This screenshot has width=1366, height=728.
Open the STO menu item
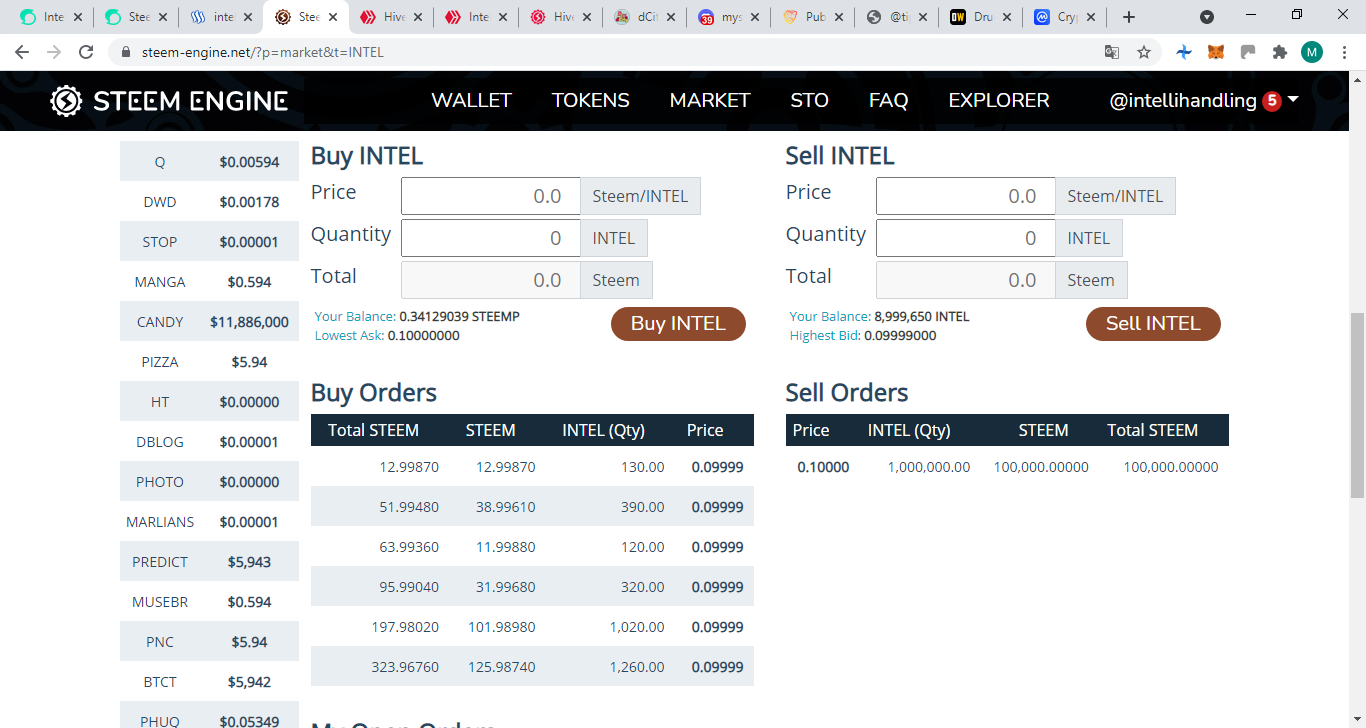pos(809,101)
